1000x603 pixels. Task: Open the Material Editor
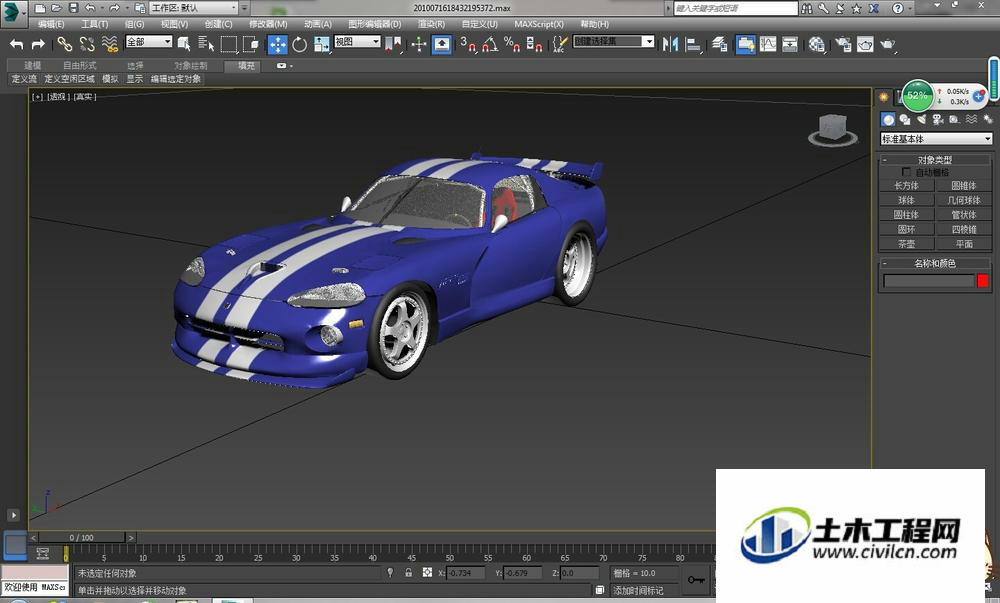816,44
